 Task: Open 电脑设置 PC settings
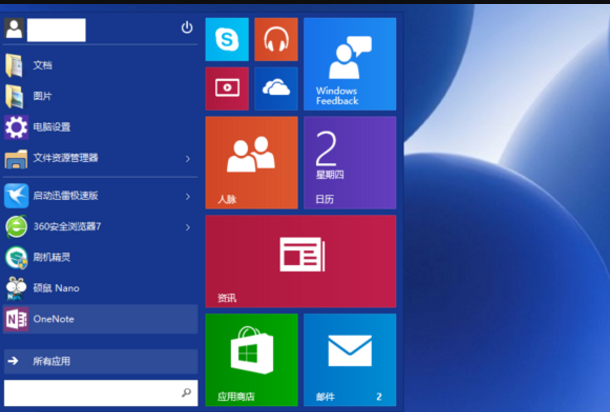point(52,127)
